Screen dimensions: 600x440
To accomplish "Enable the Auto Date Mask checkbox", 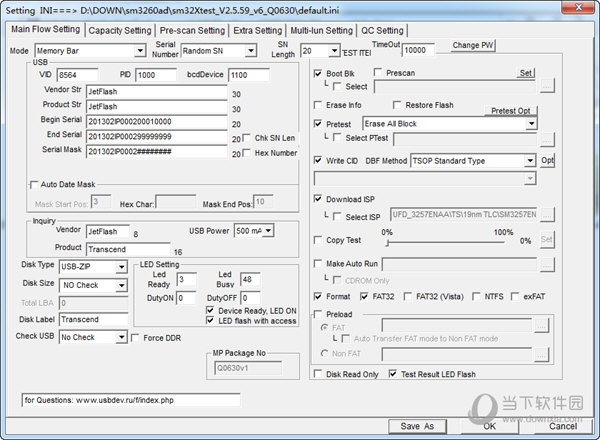I will [34, 185].
